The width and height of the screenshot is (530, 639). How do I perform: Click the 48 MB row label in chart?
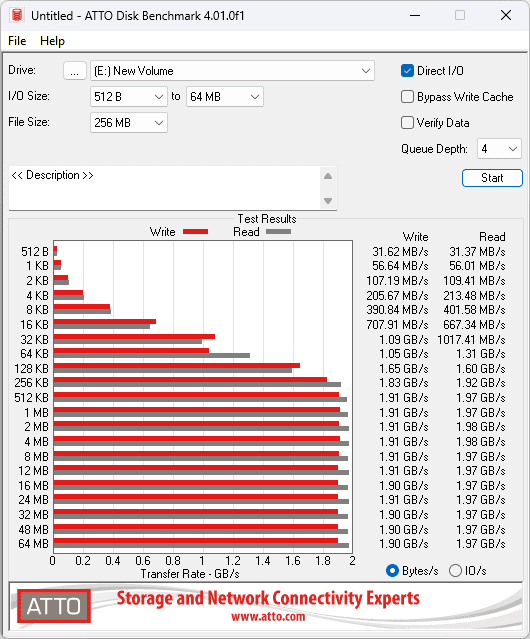(33, 529)
